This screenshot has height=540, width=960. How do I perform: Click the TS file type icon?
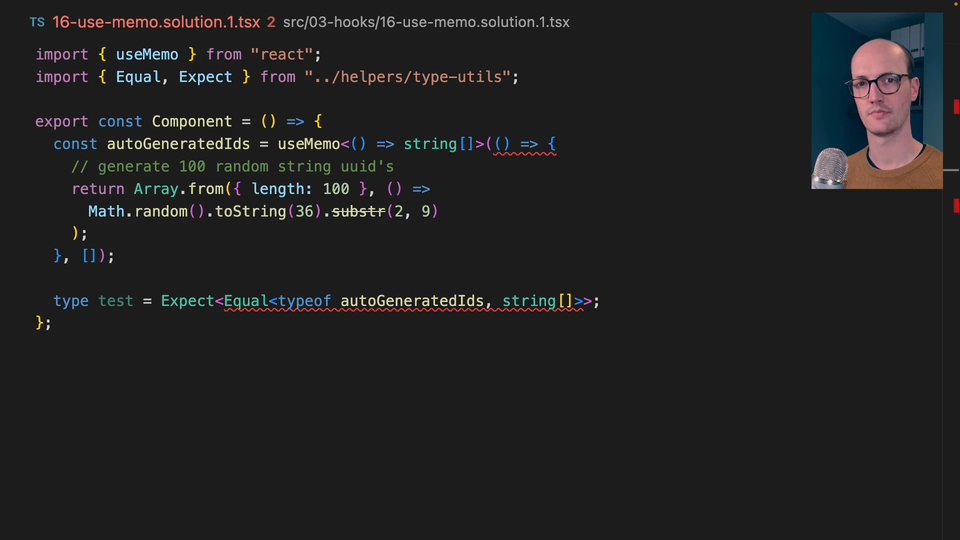pyautogui.click(x=37, y=21)
